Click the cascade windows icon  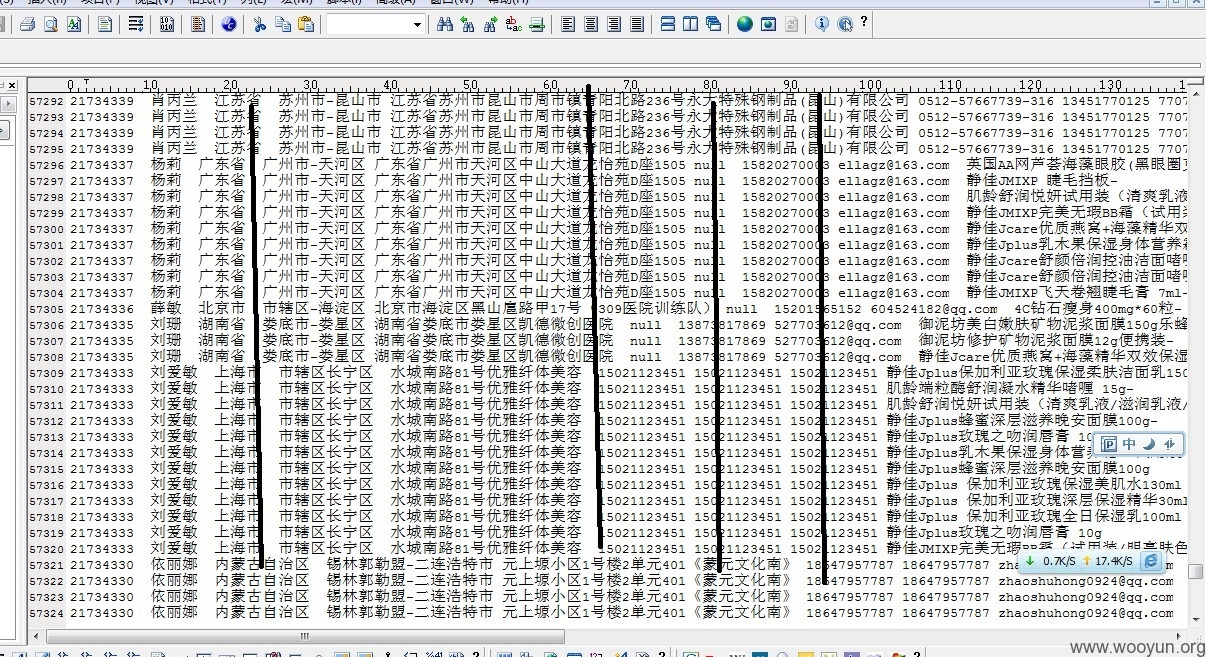713,24
